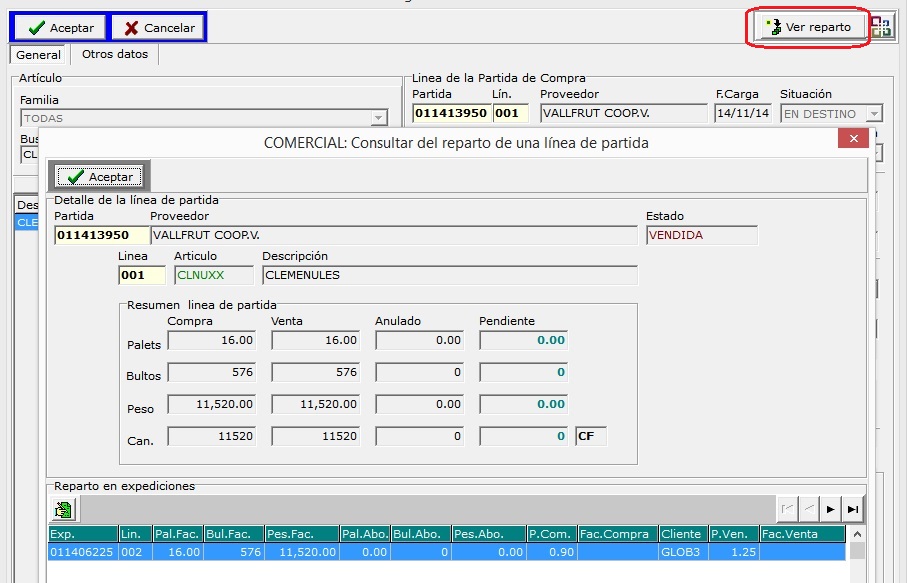Open the Situación EN DESTINO dropdown

pos(874,114)
